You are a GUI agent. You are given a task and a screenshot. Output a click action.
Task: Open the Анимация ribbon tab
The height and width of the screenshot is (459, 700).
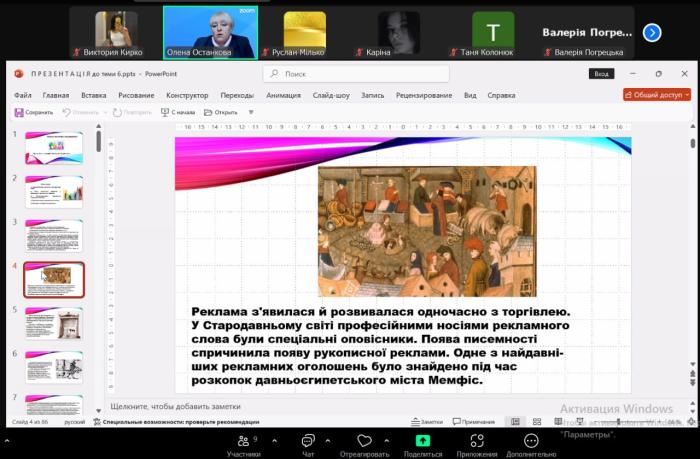[x=283, y=95]
